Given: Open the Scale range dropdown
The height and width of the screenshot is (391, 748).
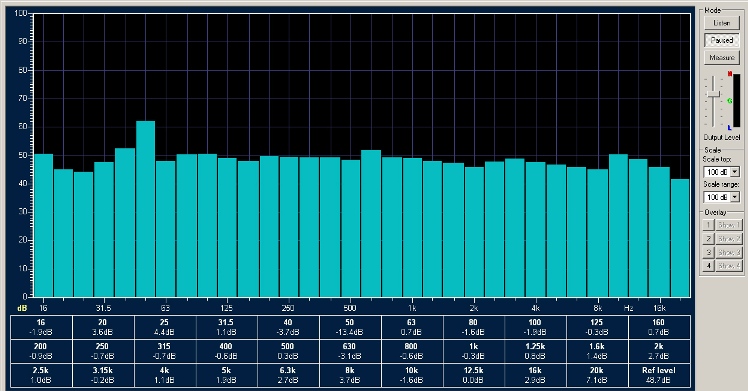Looking at the screenshot, I should pyautogui.click(x=735, y=197).
